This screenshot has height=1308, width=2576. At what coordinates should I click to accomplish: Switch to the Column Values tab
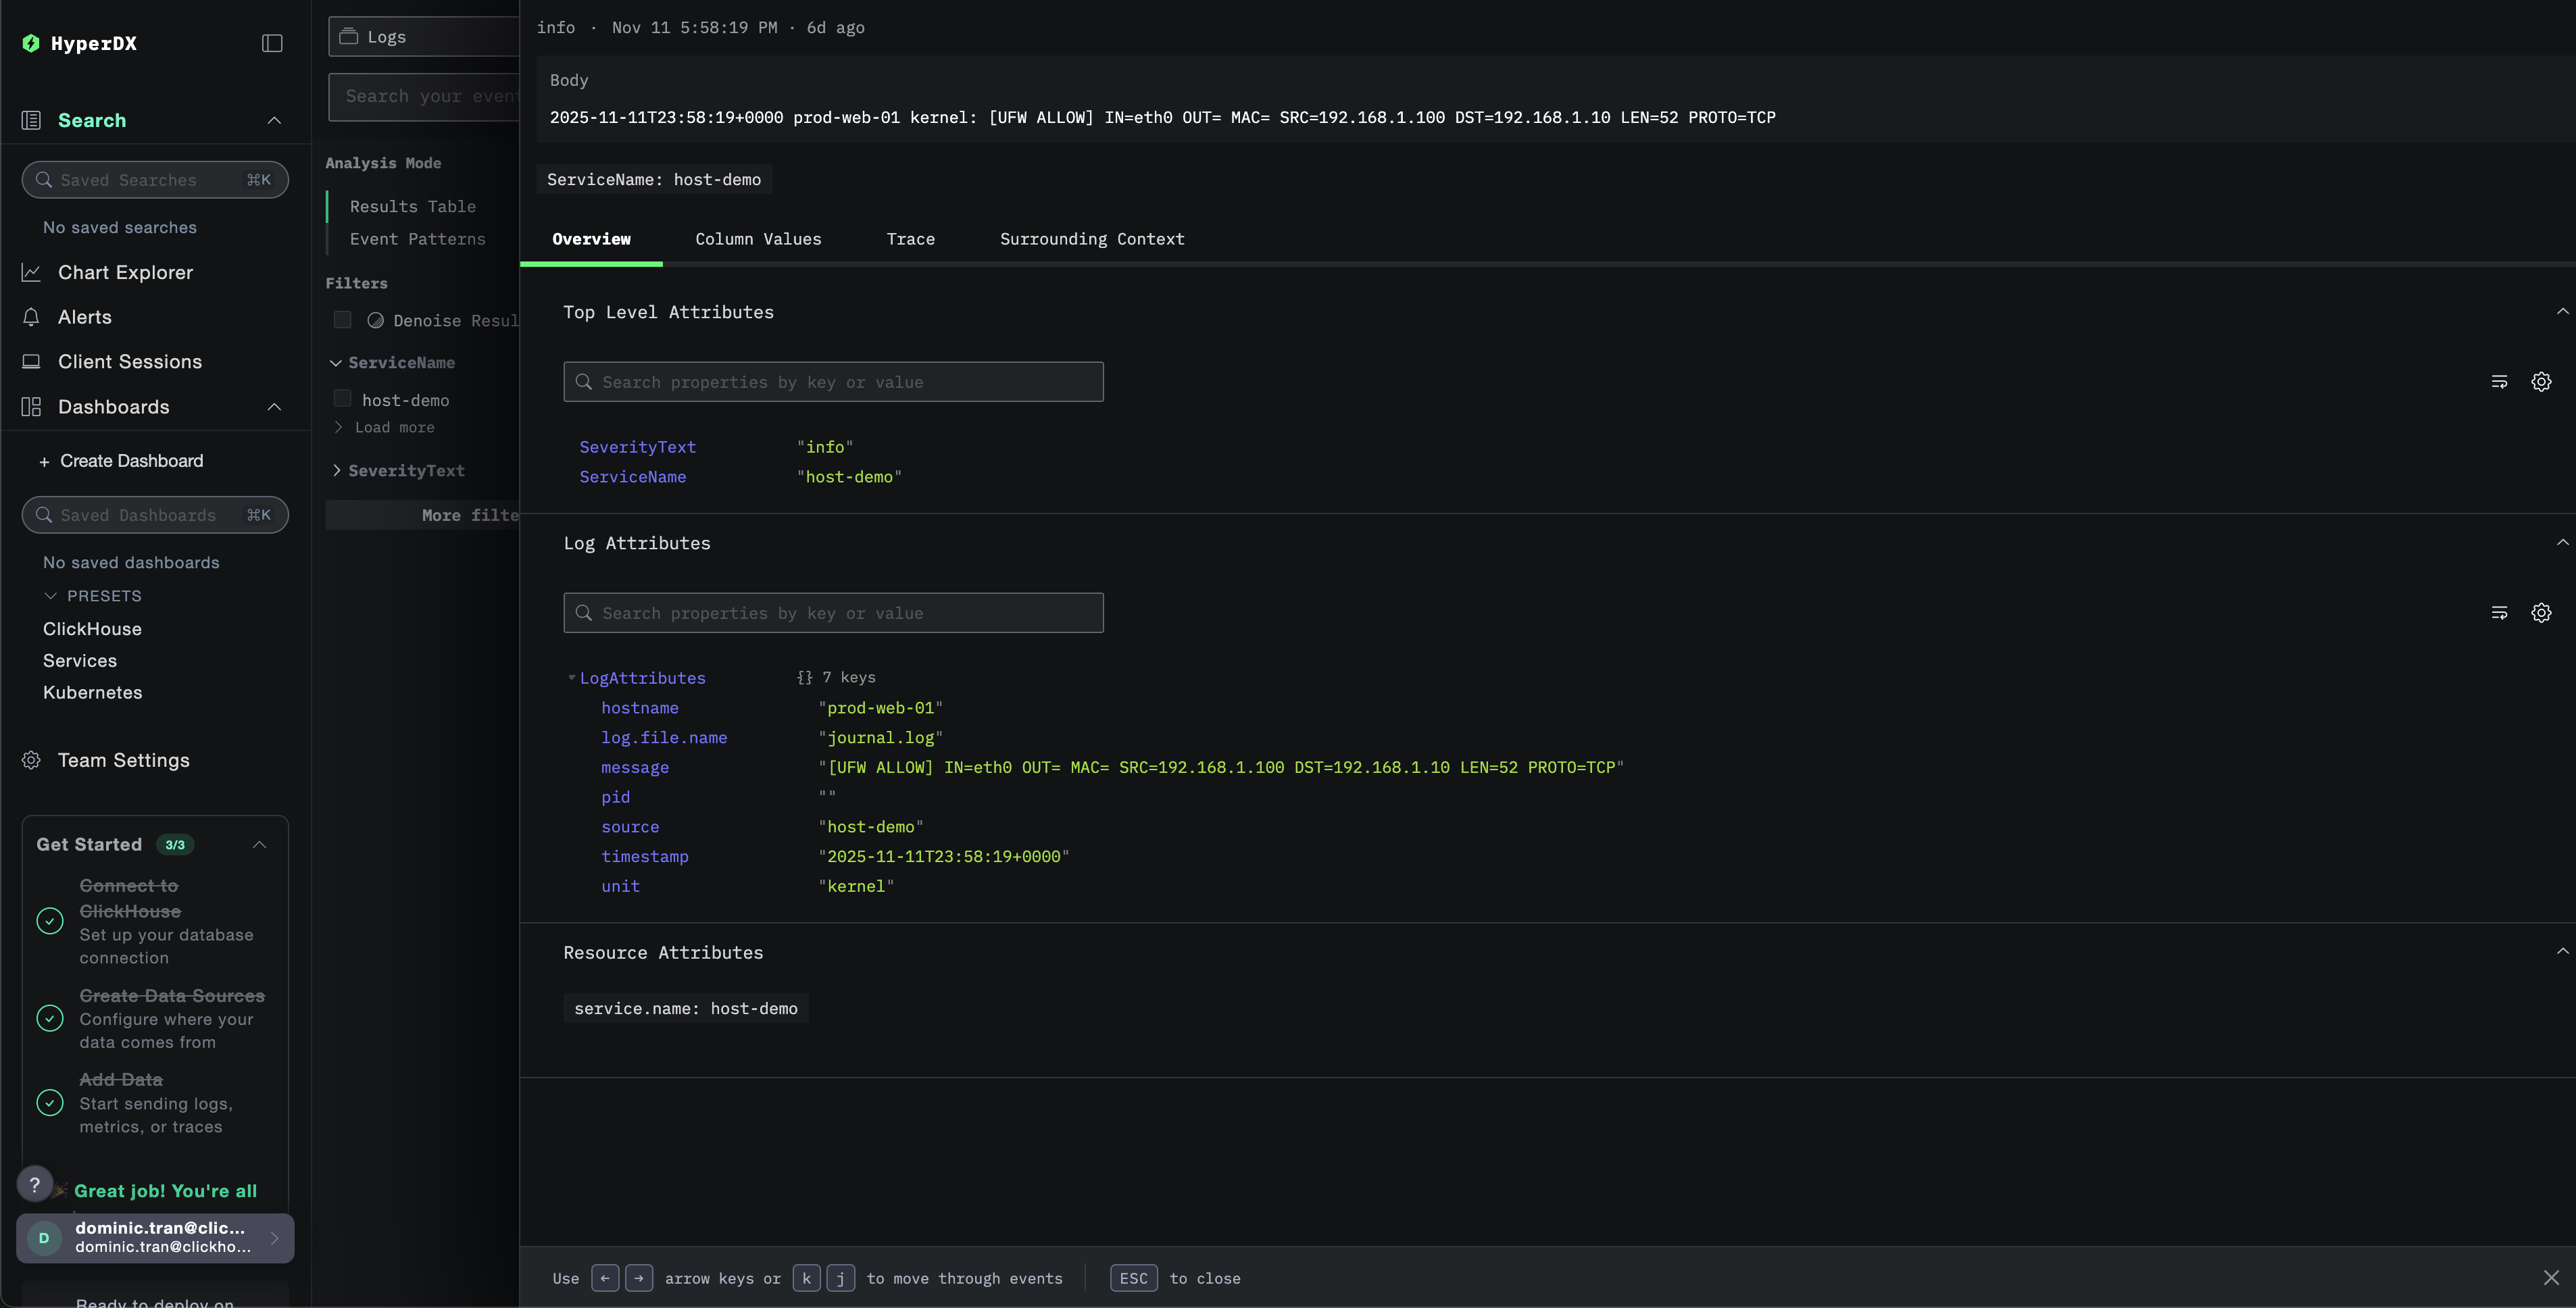pyautogui.click(x=758, y=239)
